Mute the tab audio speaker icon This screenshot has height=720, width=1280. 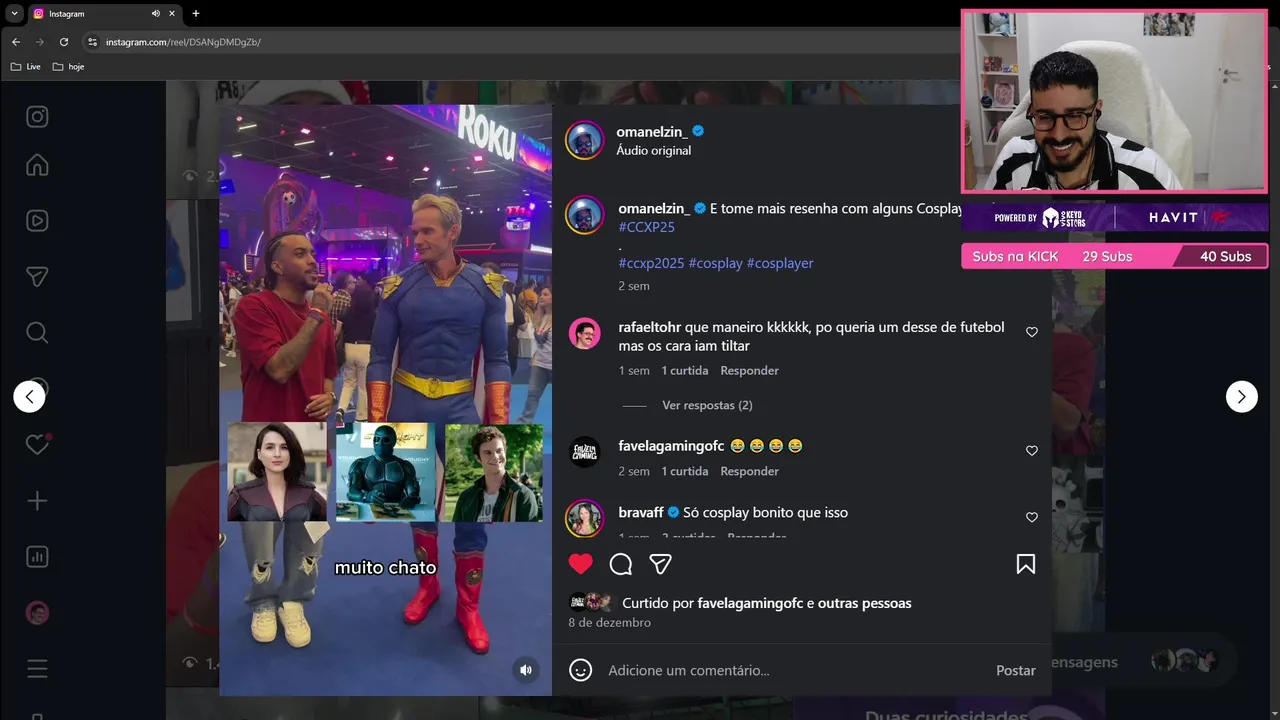(156, 14)
